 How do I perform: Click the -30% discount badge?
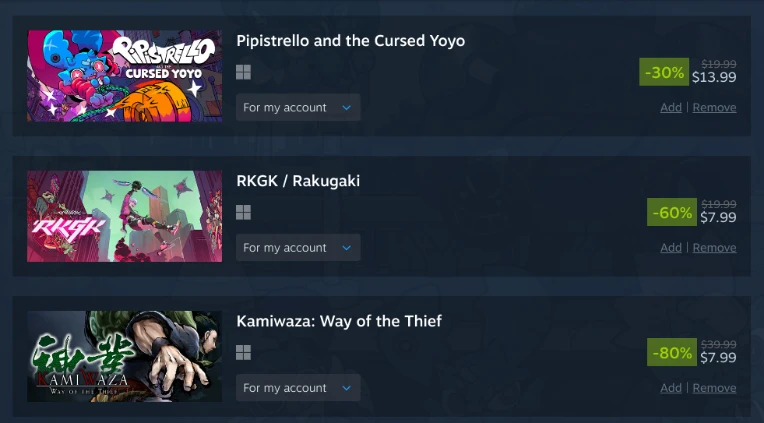664,72
